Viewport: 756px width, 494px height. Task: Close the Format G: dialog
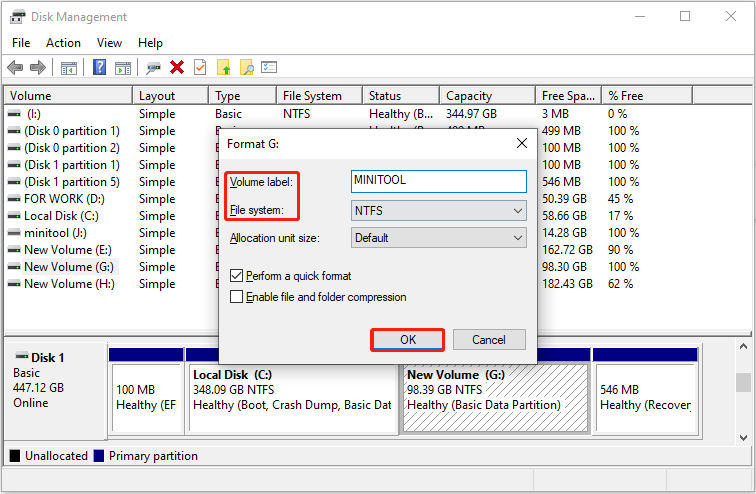click(x=522, y=143)
